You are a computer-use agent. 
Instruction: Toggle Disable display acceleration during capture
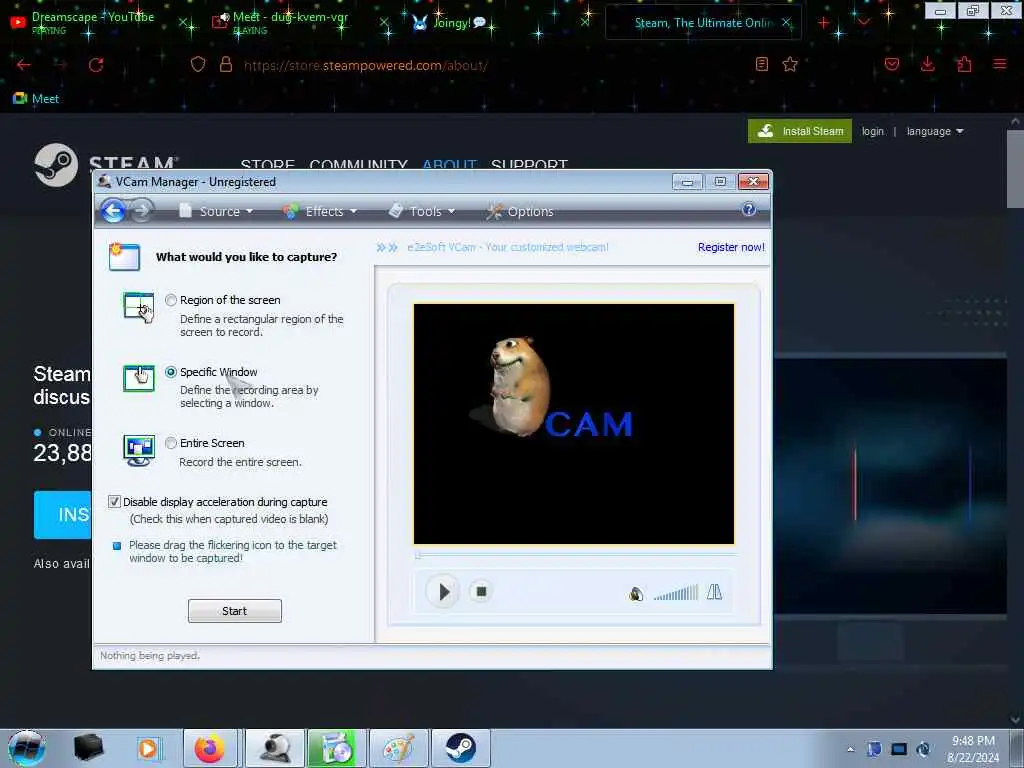(114, 502)
